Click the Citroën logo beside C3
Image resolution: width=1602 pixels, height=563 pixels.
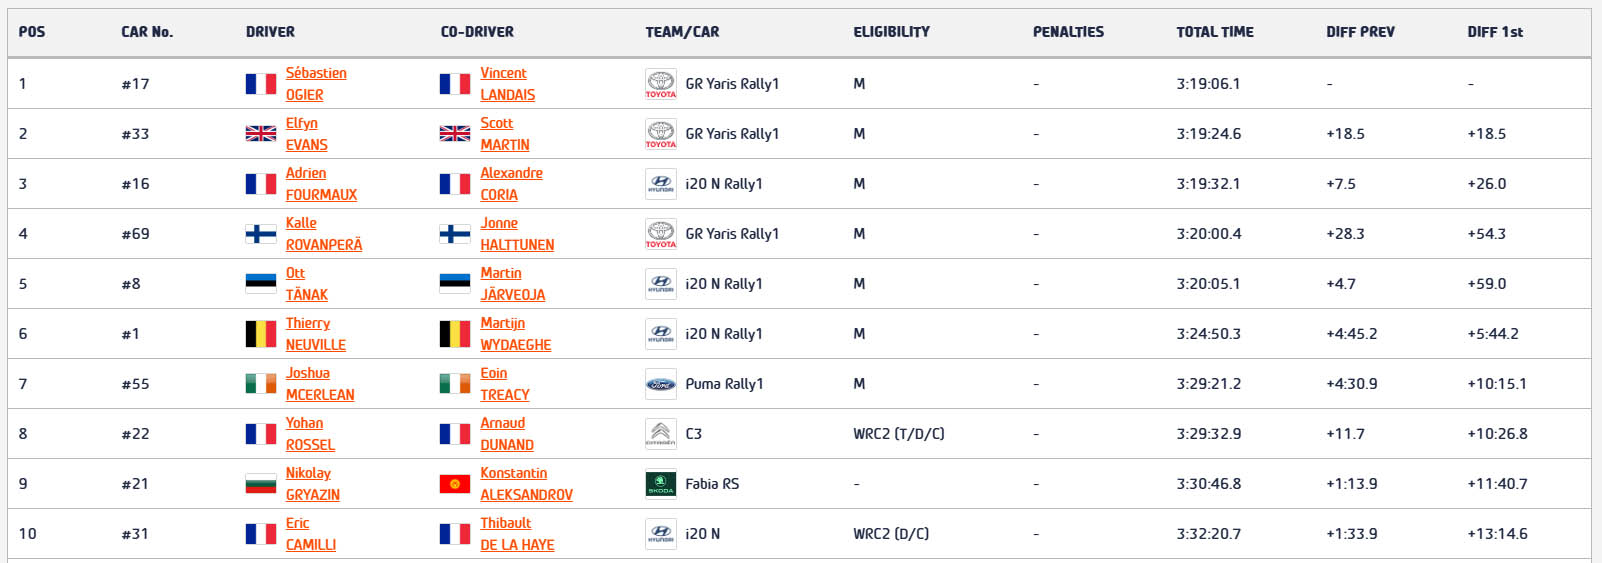(x=660, y=434)
